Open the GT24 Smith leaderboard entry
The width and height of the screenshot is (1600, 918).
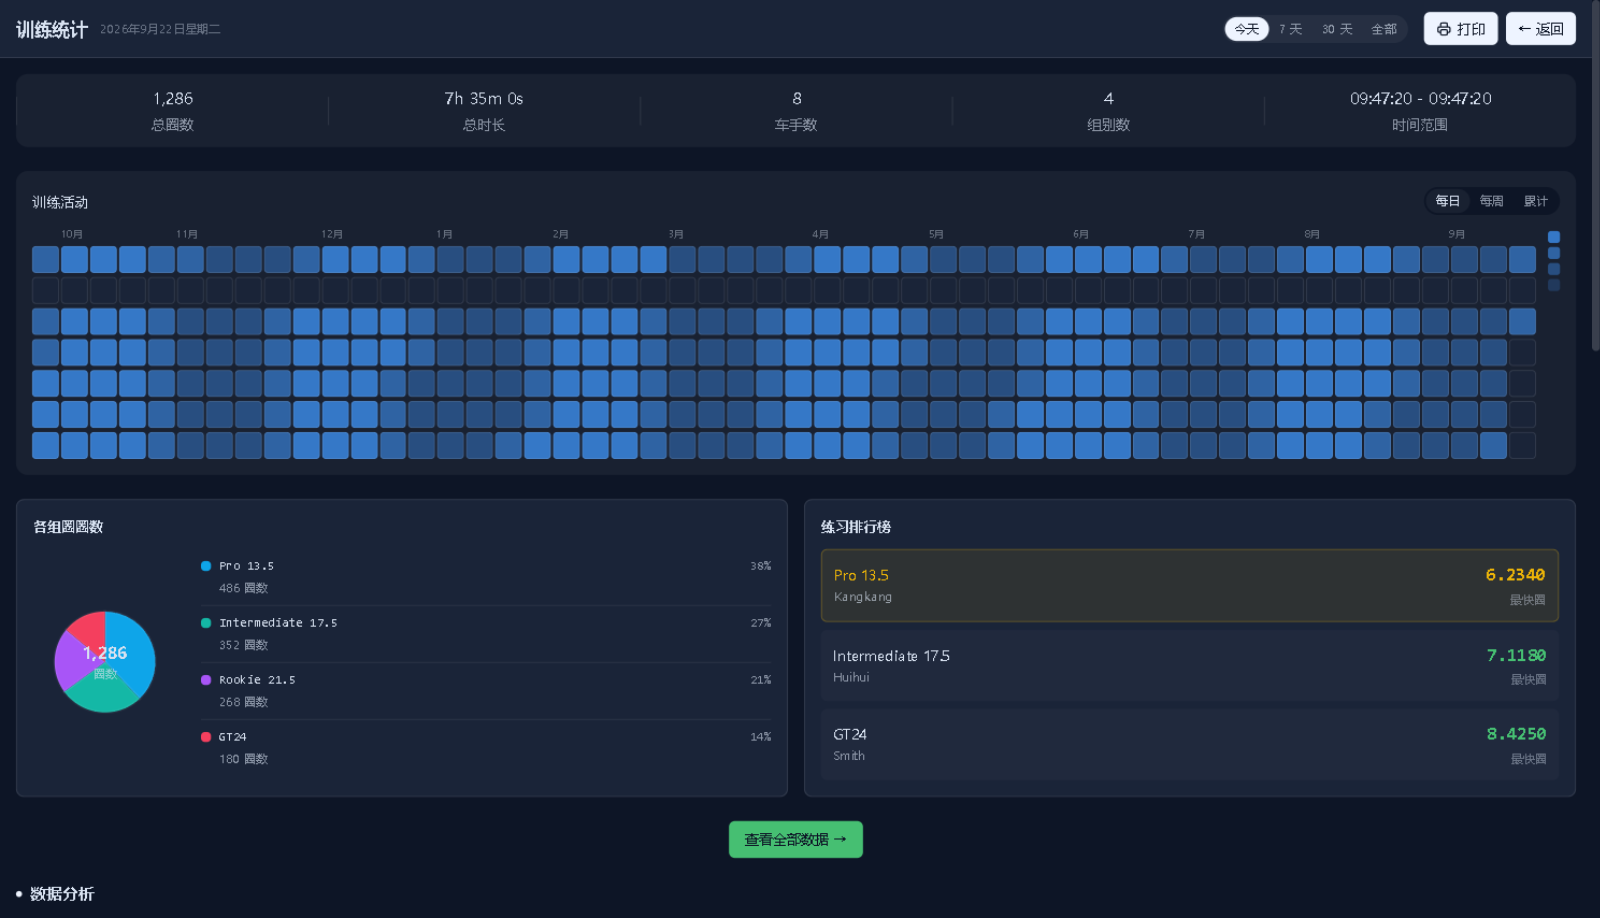1189,745
